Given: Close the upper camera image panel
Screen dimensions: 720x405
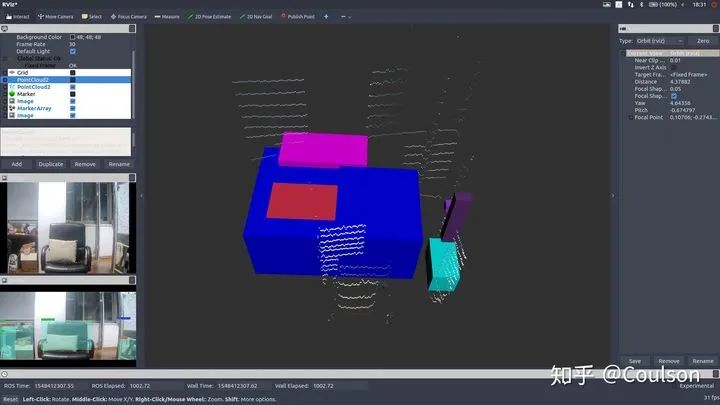Looking at the screenshot, I should (x=132, y=178).
